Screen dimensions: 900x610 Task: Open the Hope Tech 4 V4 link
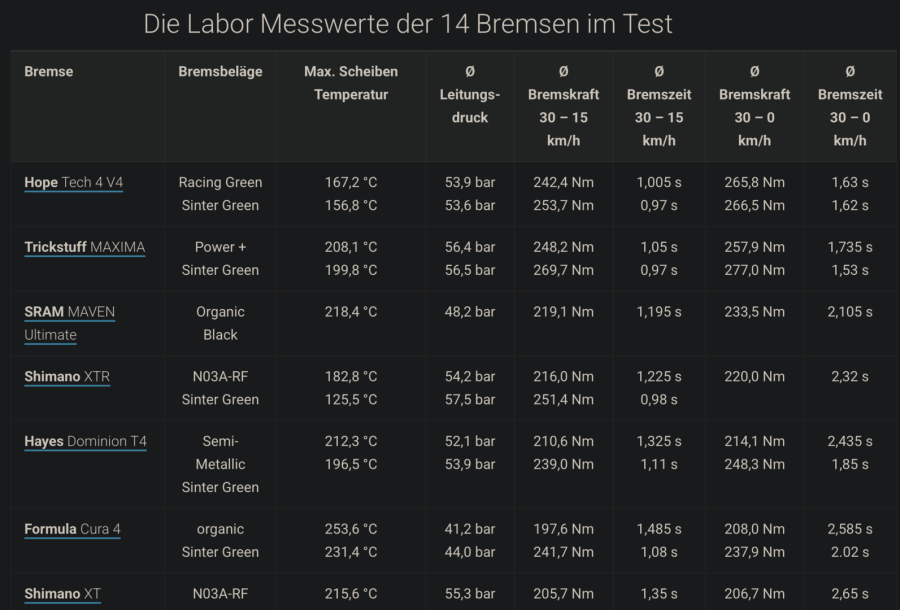[x=74, y=183]
